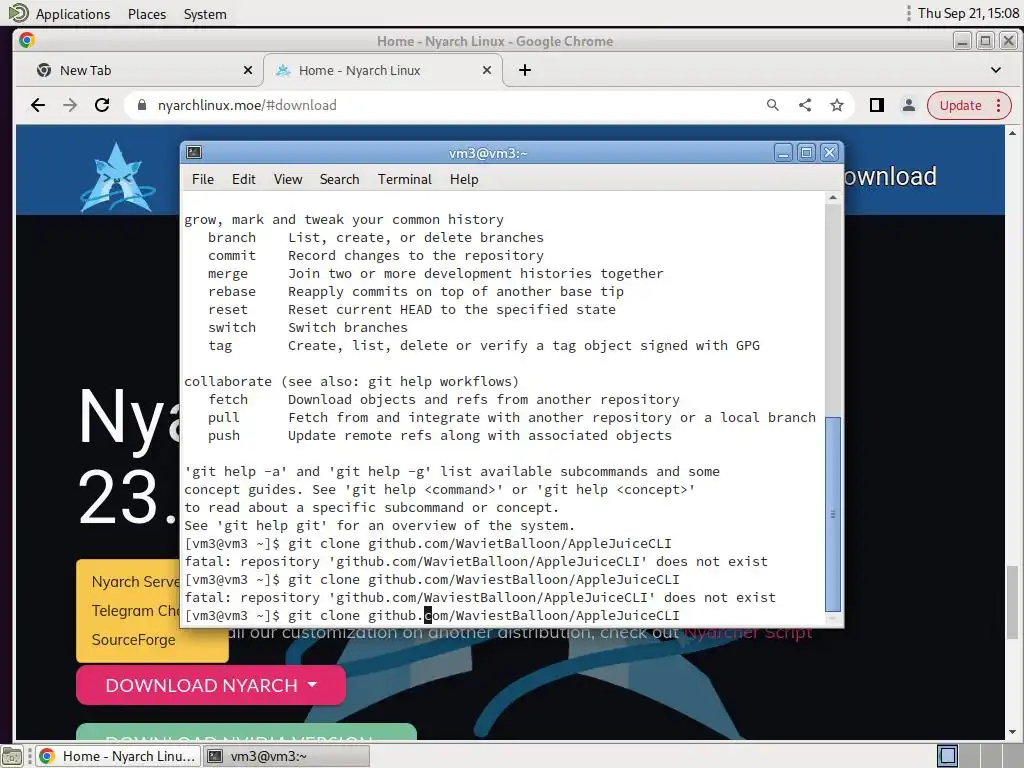
Task: Click the clock showing Thu Sep 21
Action: pos(968,13)
